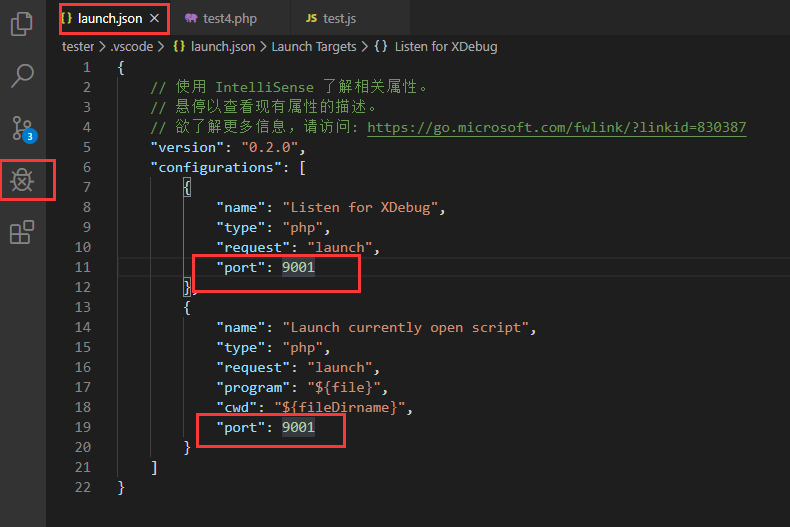The height and width of the screenshot is (527, 790).
Task: Expand the .vscode breadcrumb item
Action: tap(131, 46)
